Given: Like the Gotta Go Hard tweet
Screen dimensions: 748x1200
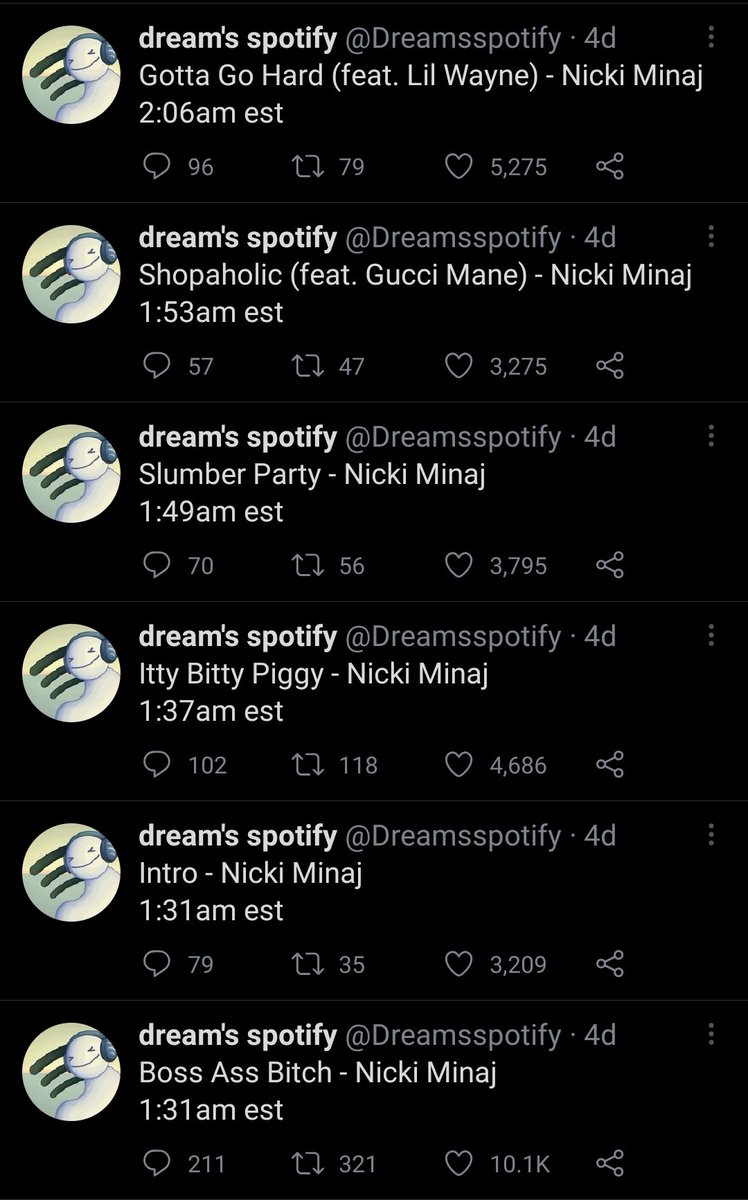Looking at the screenshot, I should pos(458,167).
